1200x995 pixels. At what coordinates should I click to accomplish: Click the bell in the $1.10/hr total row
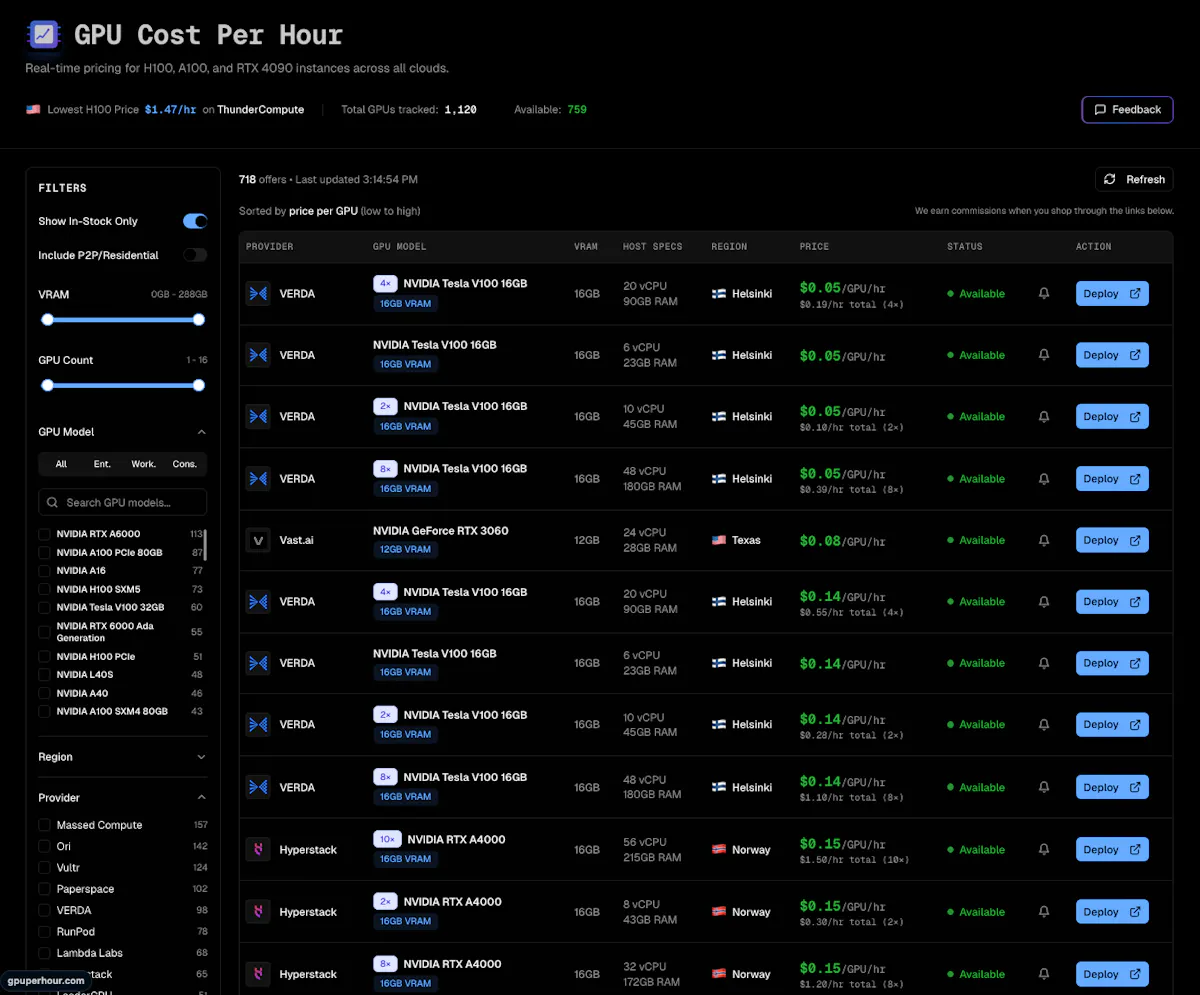(x=1044, y=788)
